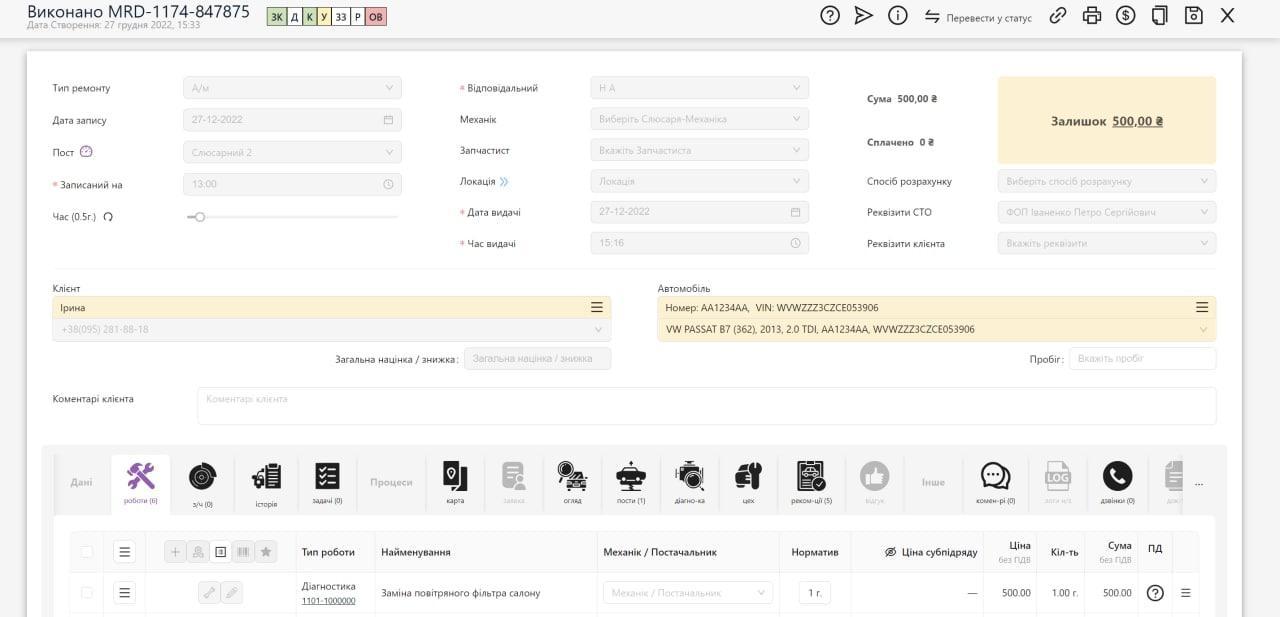Open the client hamburger menu for Ірина
The image size is (1280, 617).
pyautogui.click(x=596, y=308)
